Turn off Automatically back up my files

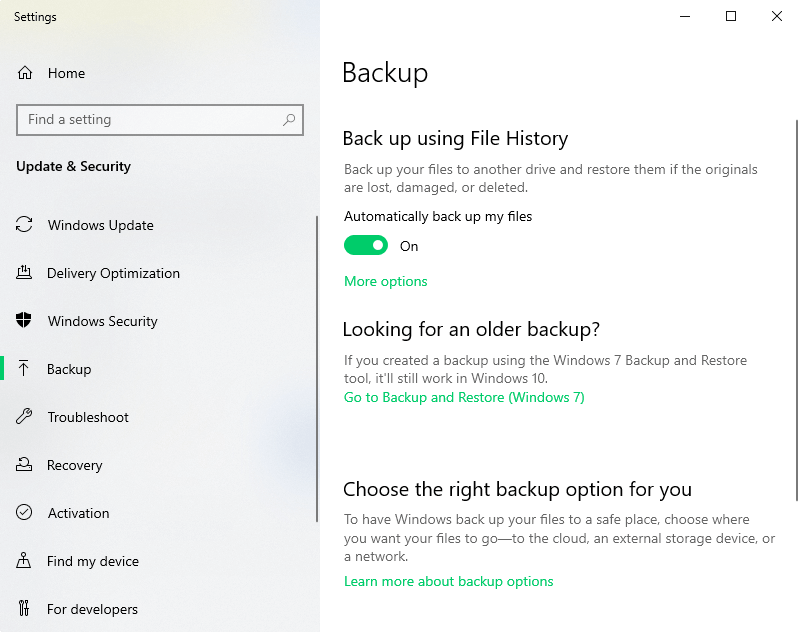pos(366,246)
